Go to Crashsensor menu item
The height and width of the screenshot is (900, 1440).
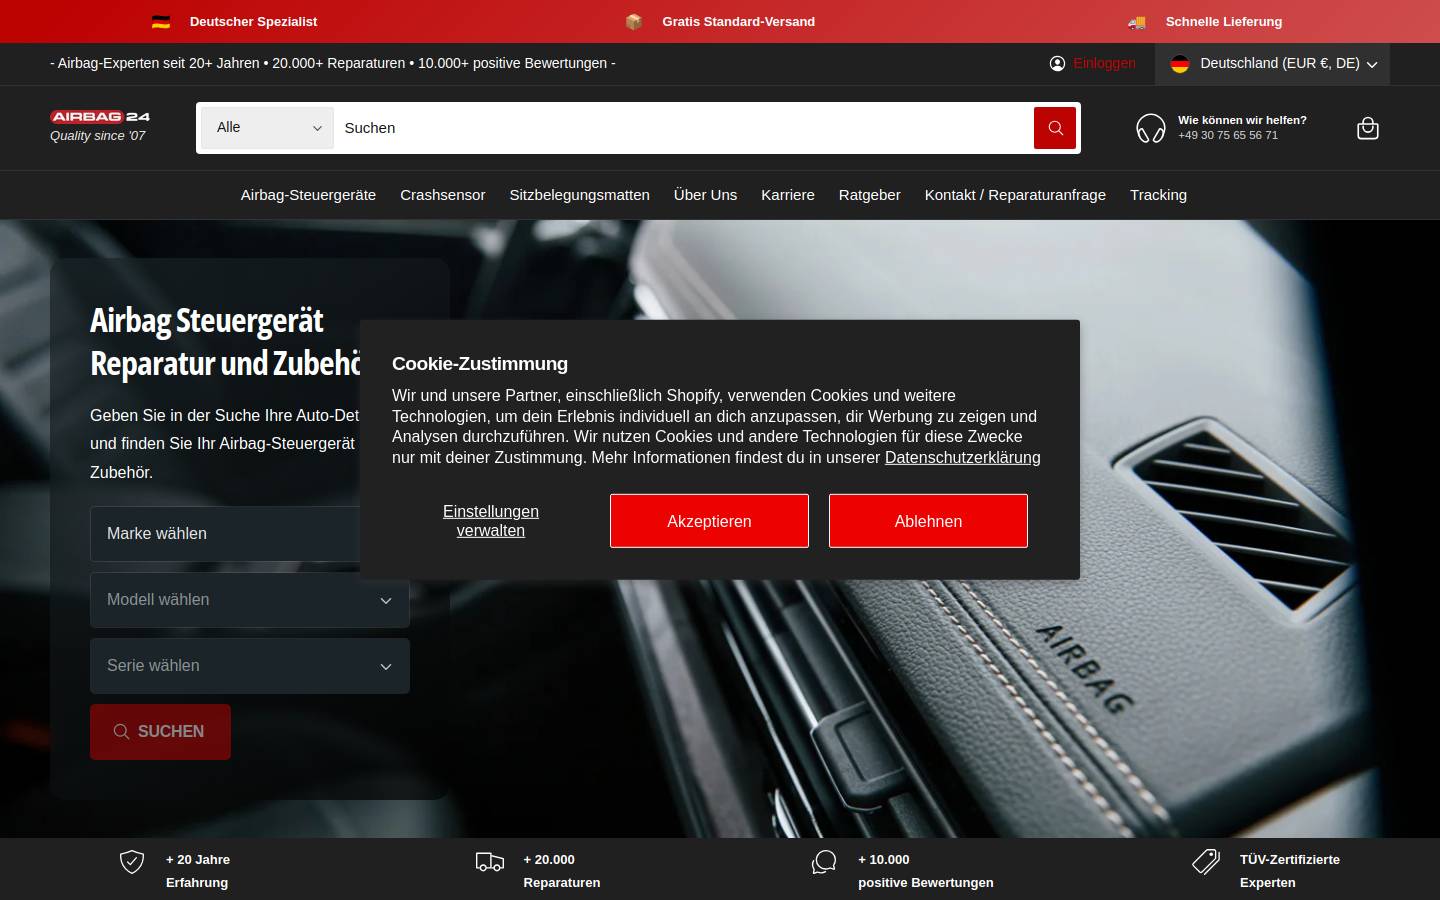click(443, 195)
